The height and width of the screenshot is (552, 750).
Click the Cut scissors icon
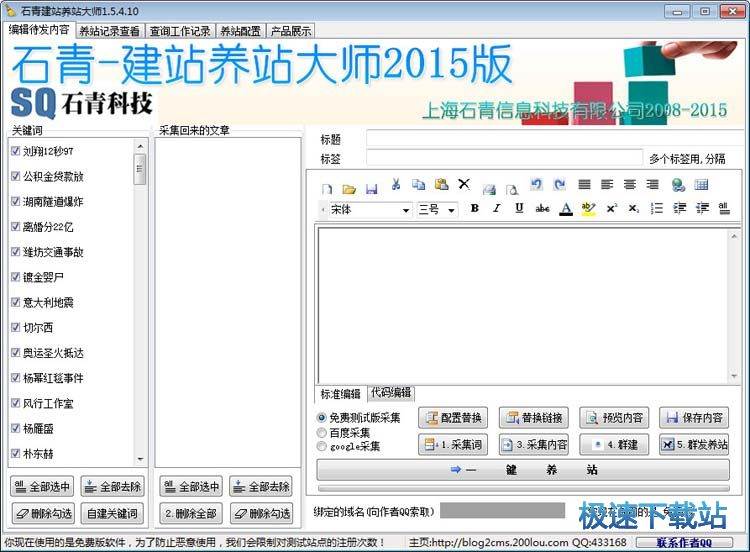[396, 185]
